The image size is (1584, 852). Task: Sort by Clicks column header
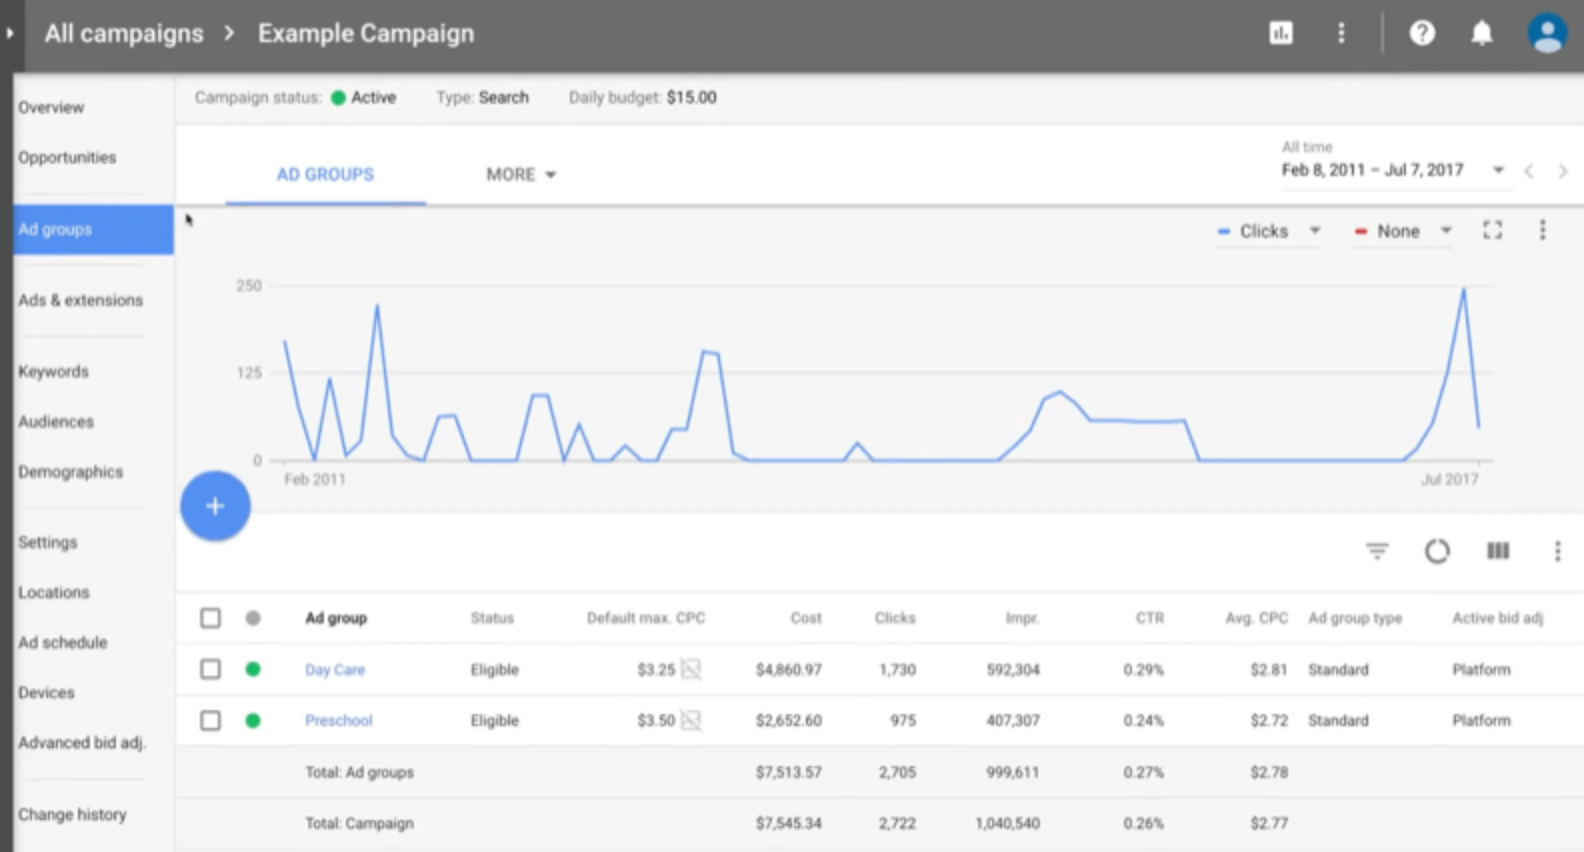(x=895, y=618)
